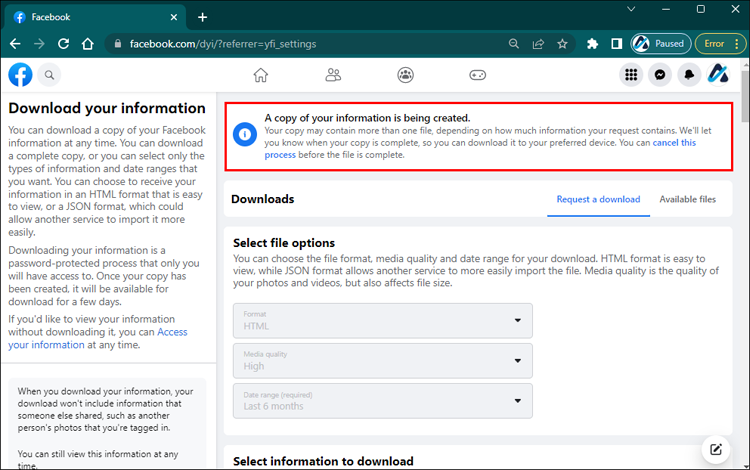Bookmark this page with the star icon

coord(562,44)
